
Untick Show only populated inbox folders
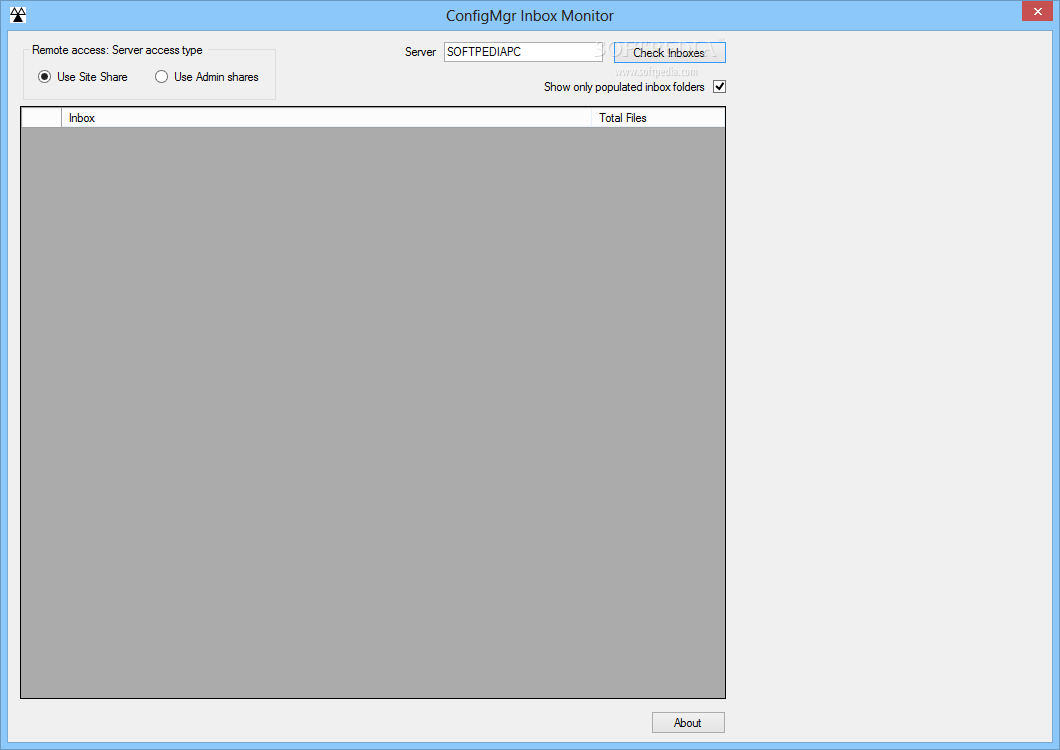[x=719, y=87]
